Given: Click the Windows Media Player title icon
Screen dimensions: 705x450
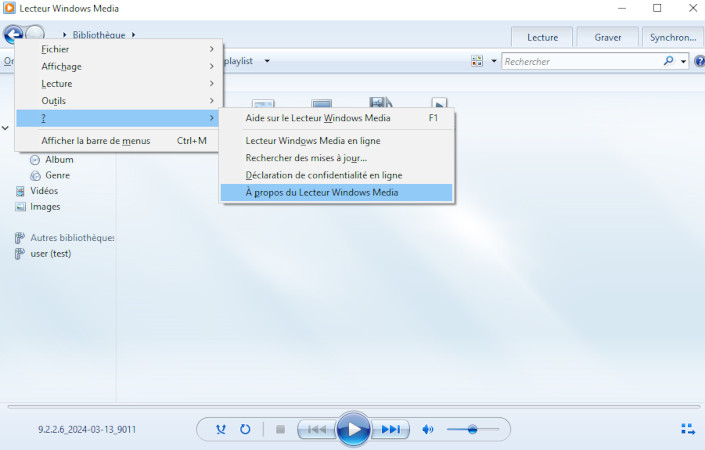Looking at the screenshot, I should point(9,8).
